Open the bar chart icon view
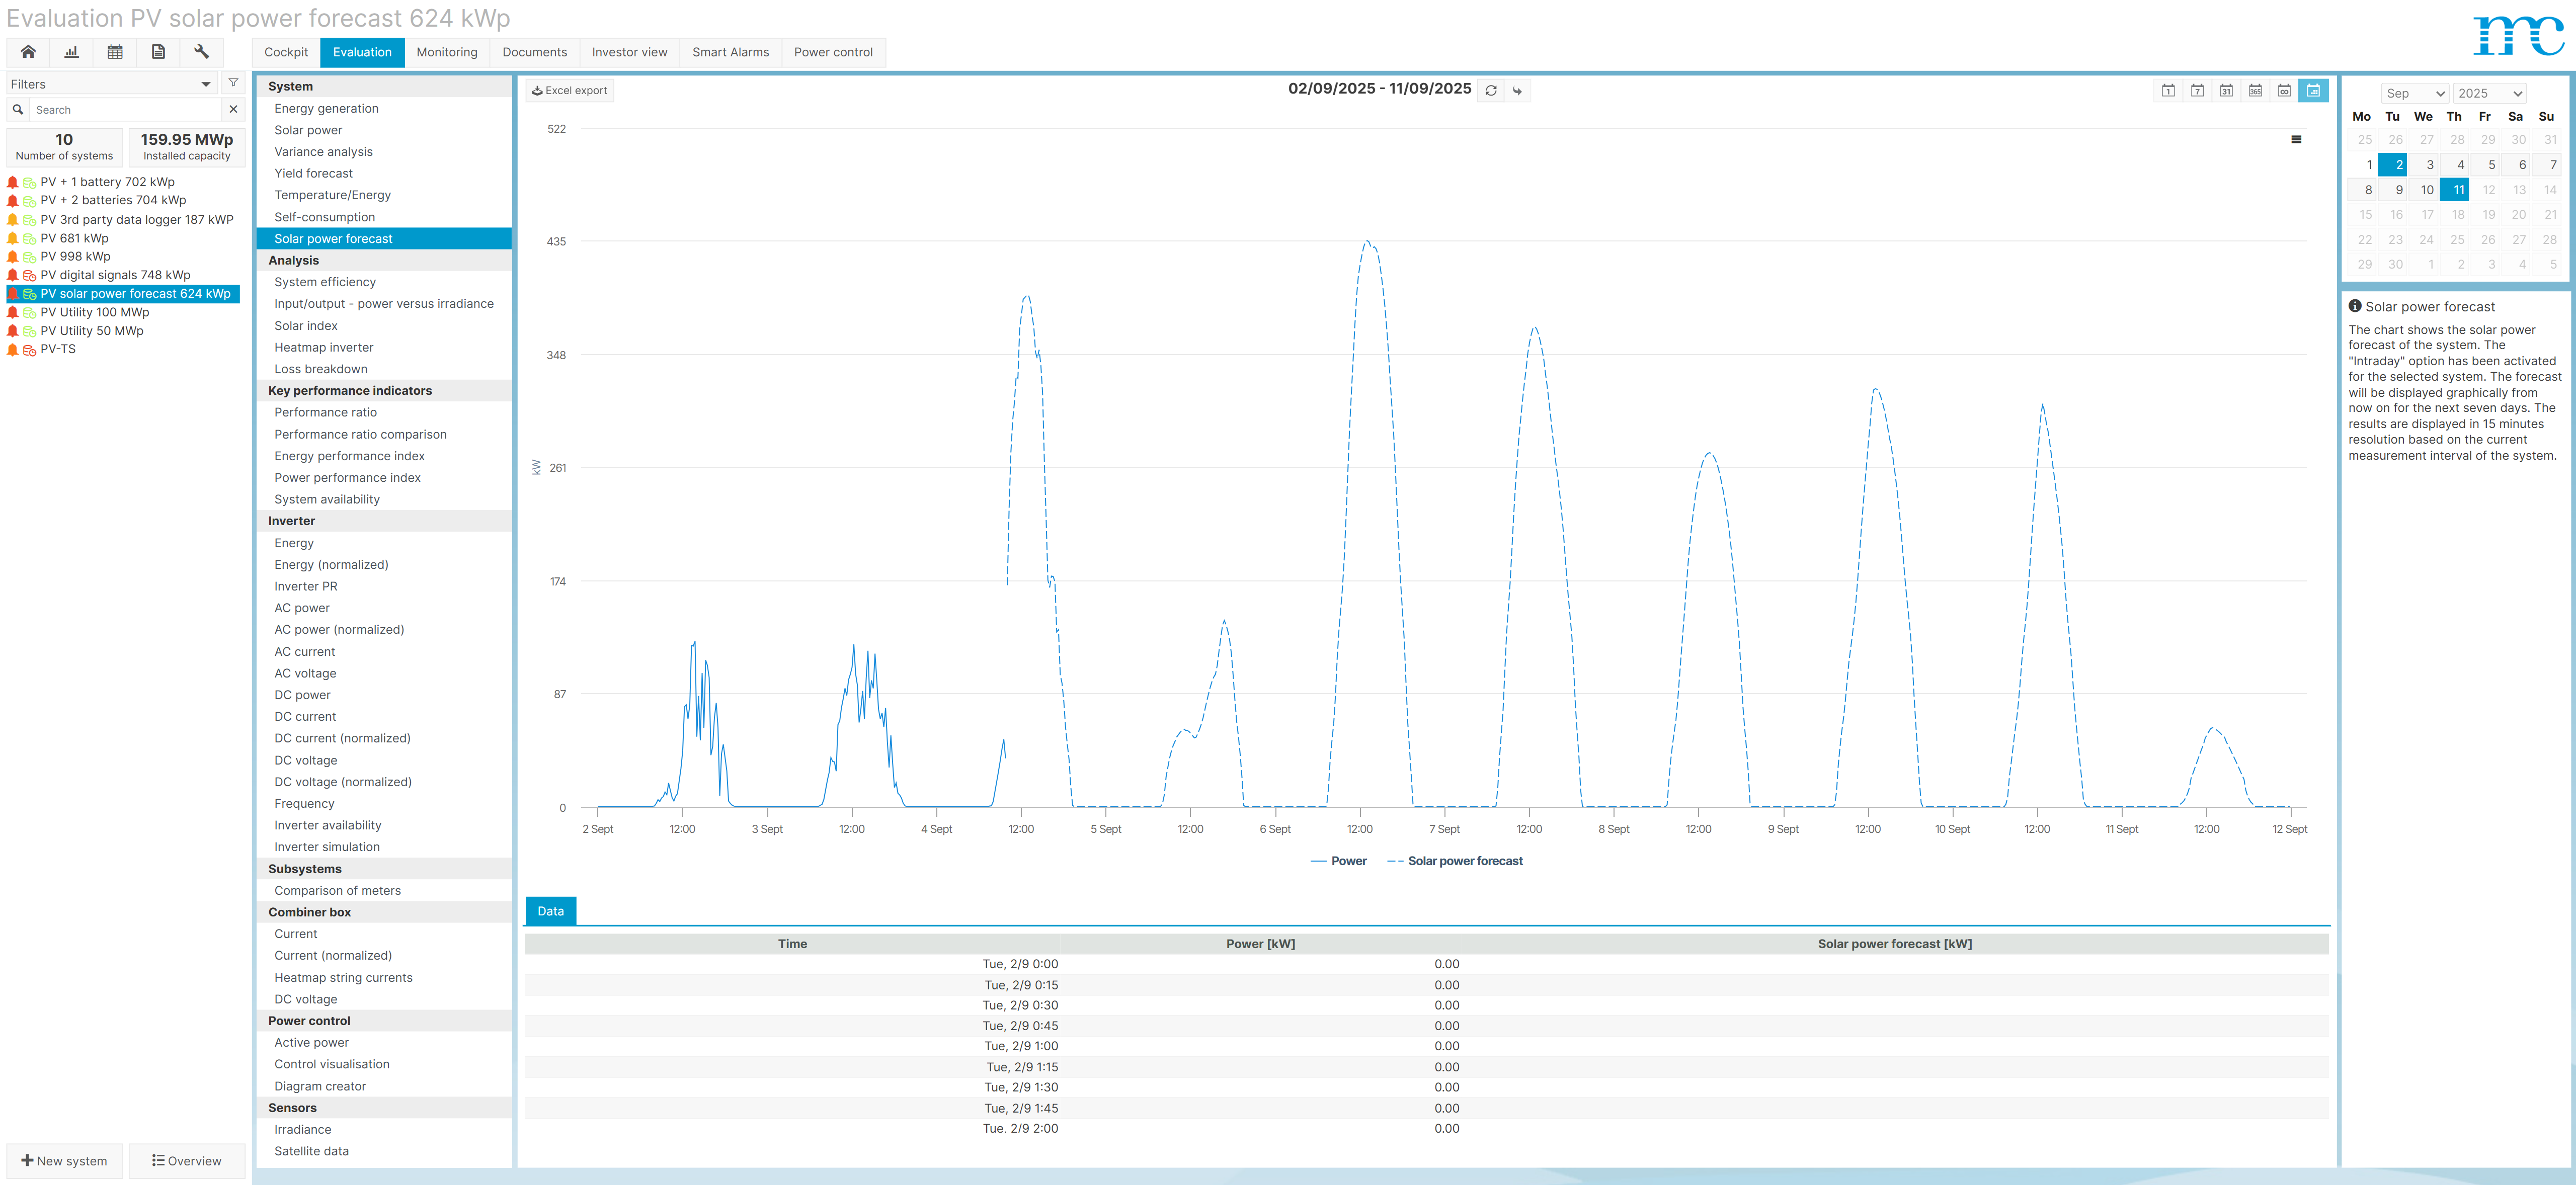Screen dimensions: 2576x1185 tap(71, 52)
